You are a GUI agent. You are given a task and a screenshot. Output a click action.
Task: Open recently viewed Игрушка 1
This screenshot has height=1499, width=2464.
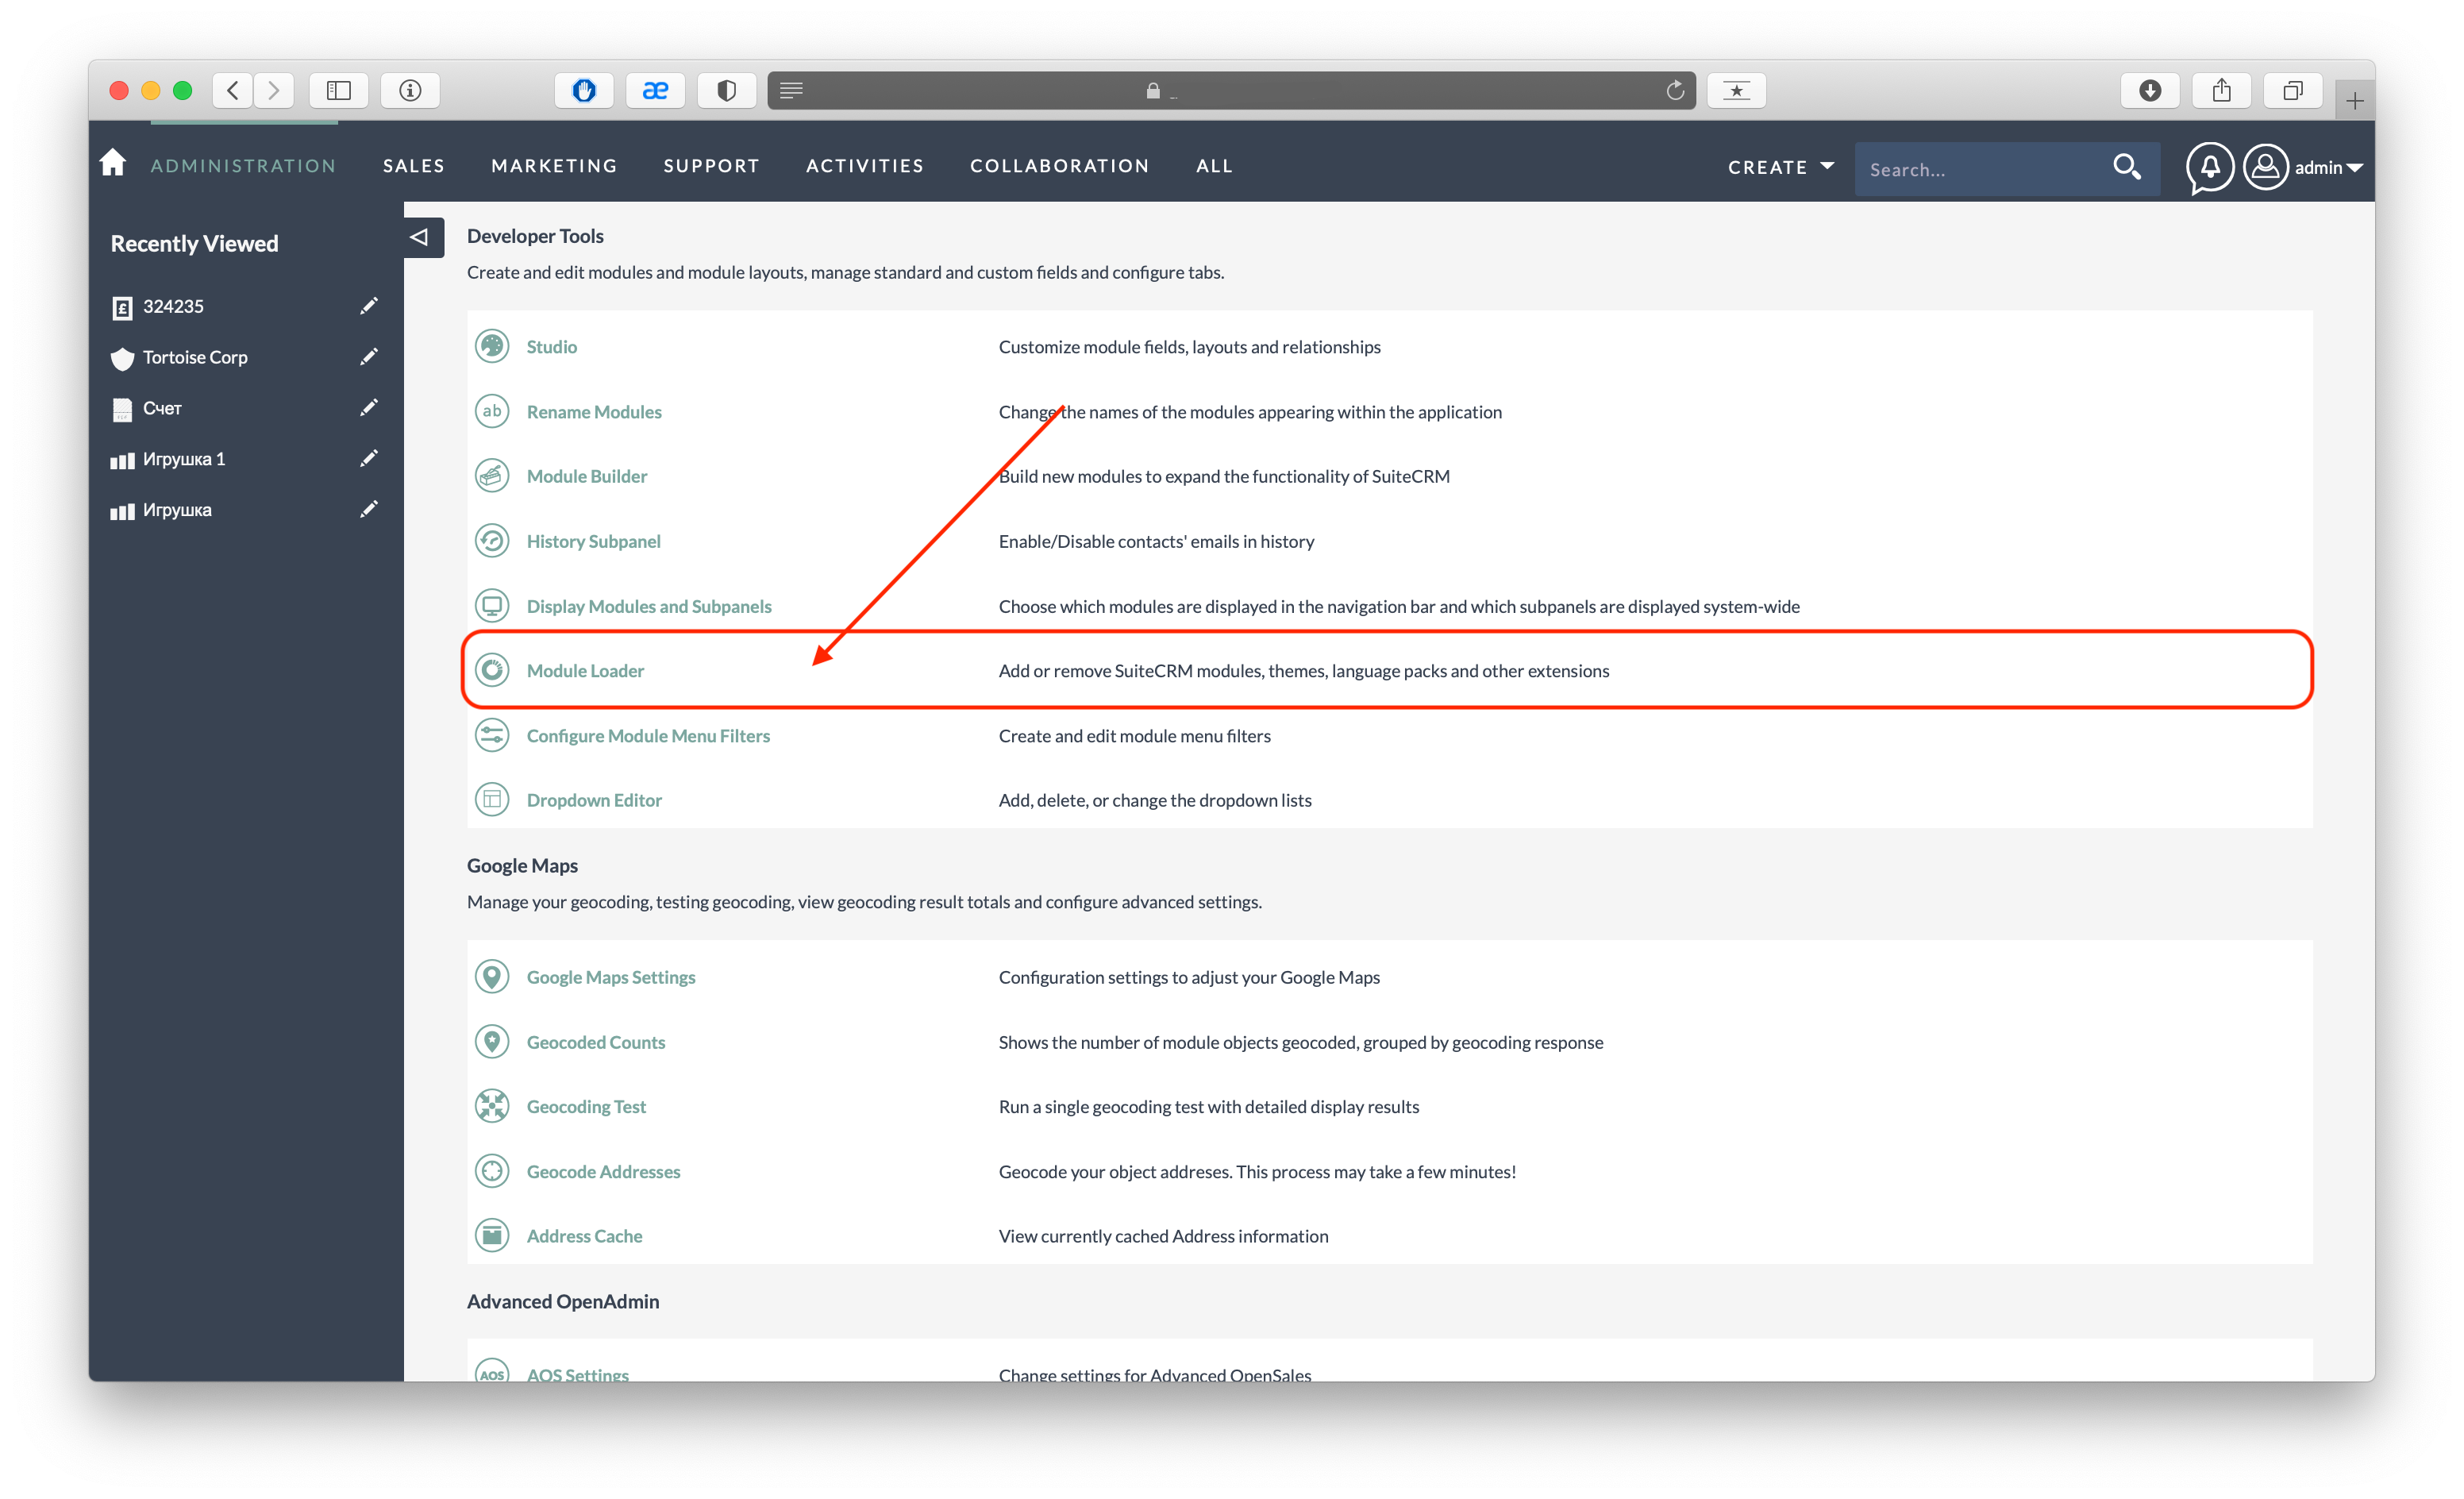pyautogui.click(x=184, y=459)
